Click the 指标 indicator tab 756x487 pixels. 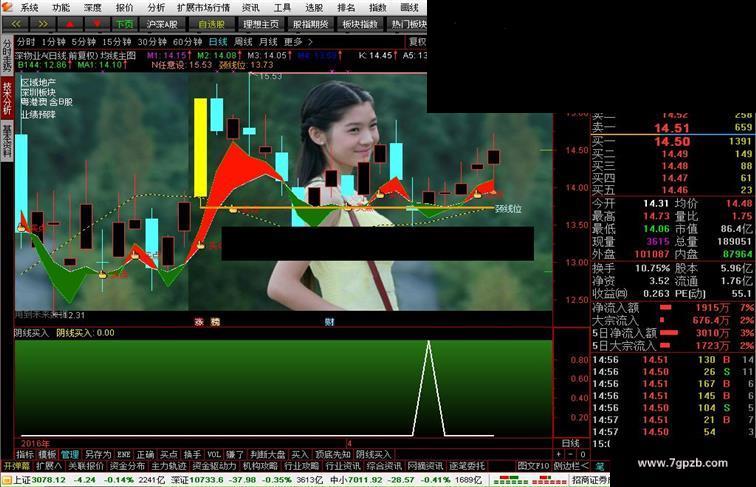click(25, 454)
